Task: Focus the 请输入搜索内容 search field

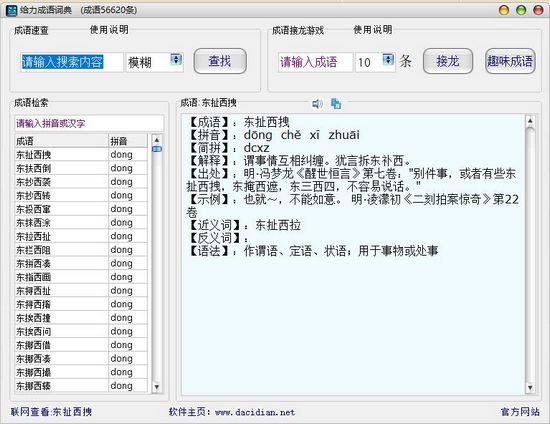Action: point(72,62)
